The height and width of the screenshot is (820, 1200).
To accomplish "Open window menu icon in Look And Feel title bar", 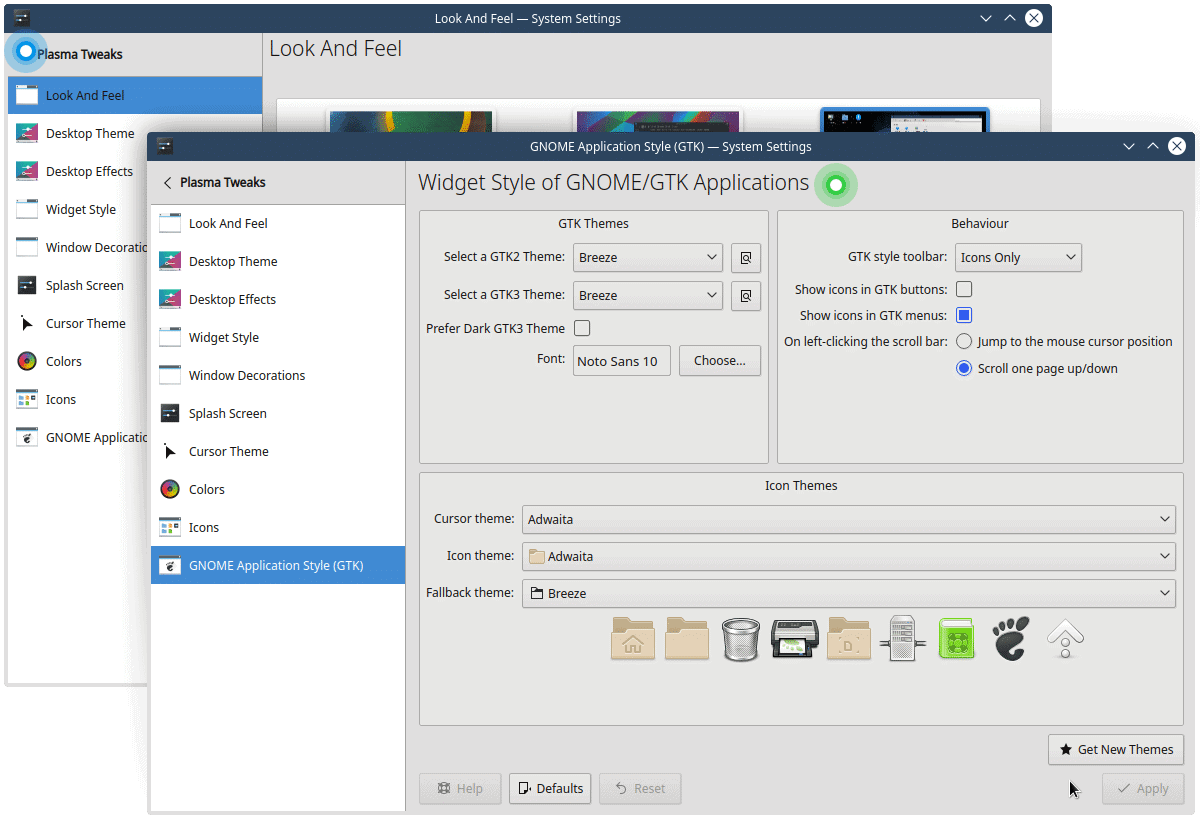I will 22,18.
